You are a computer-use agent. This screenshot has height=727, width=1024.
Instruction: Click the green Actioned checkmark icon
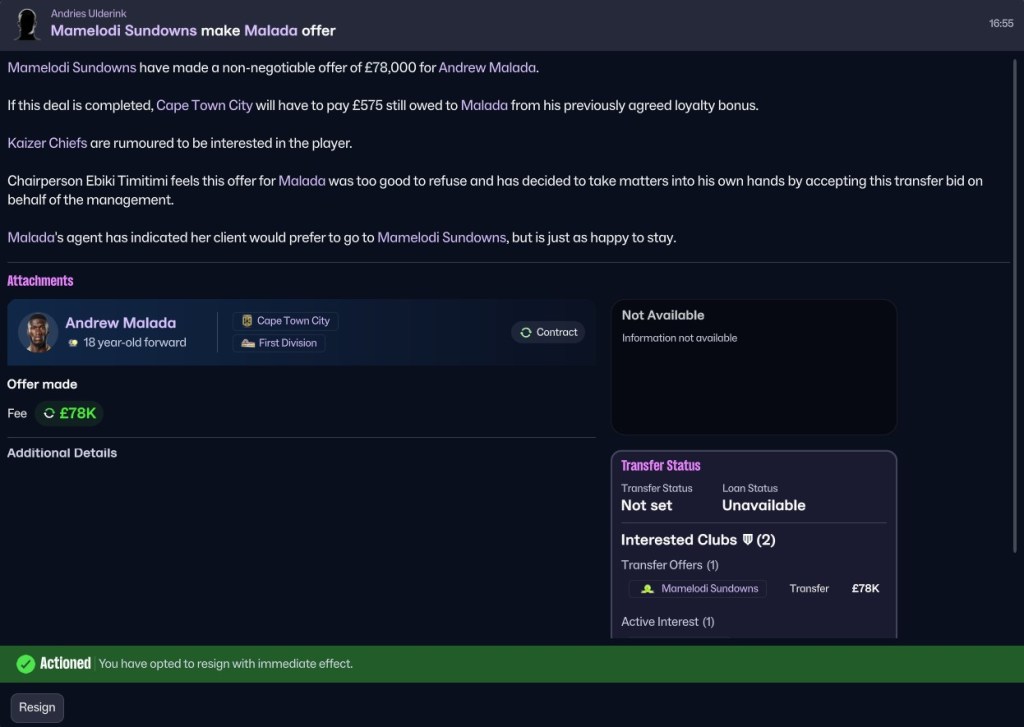(25, 664)
